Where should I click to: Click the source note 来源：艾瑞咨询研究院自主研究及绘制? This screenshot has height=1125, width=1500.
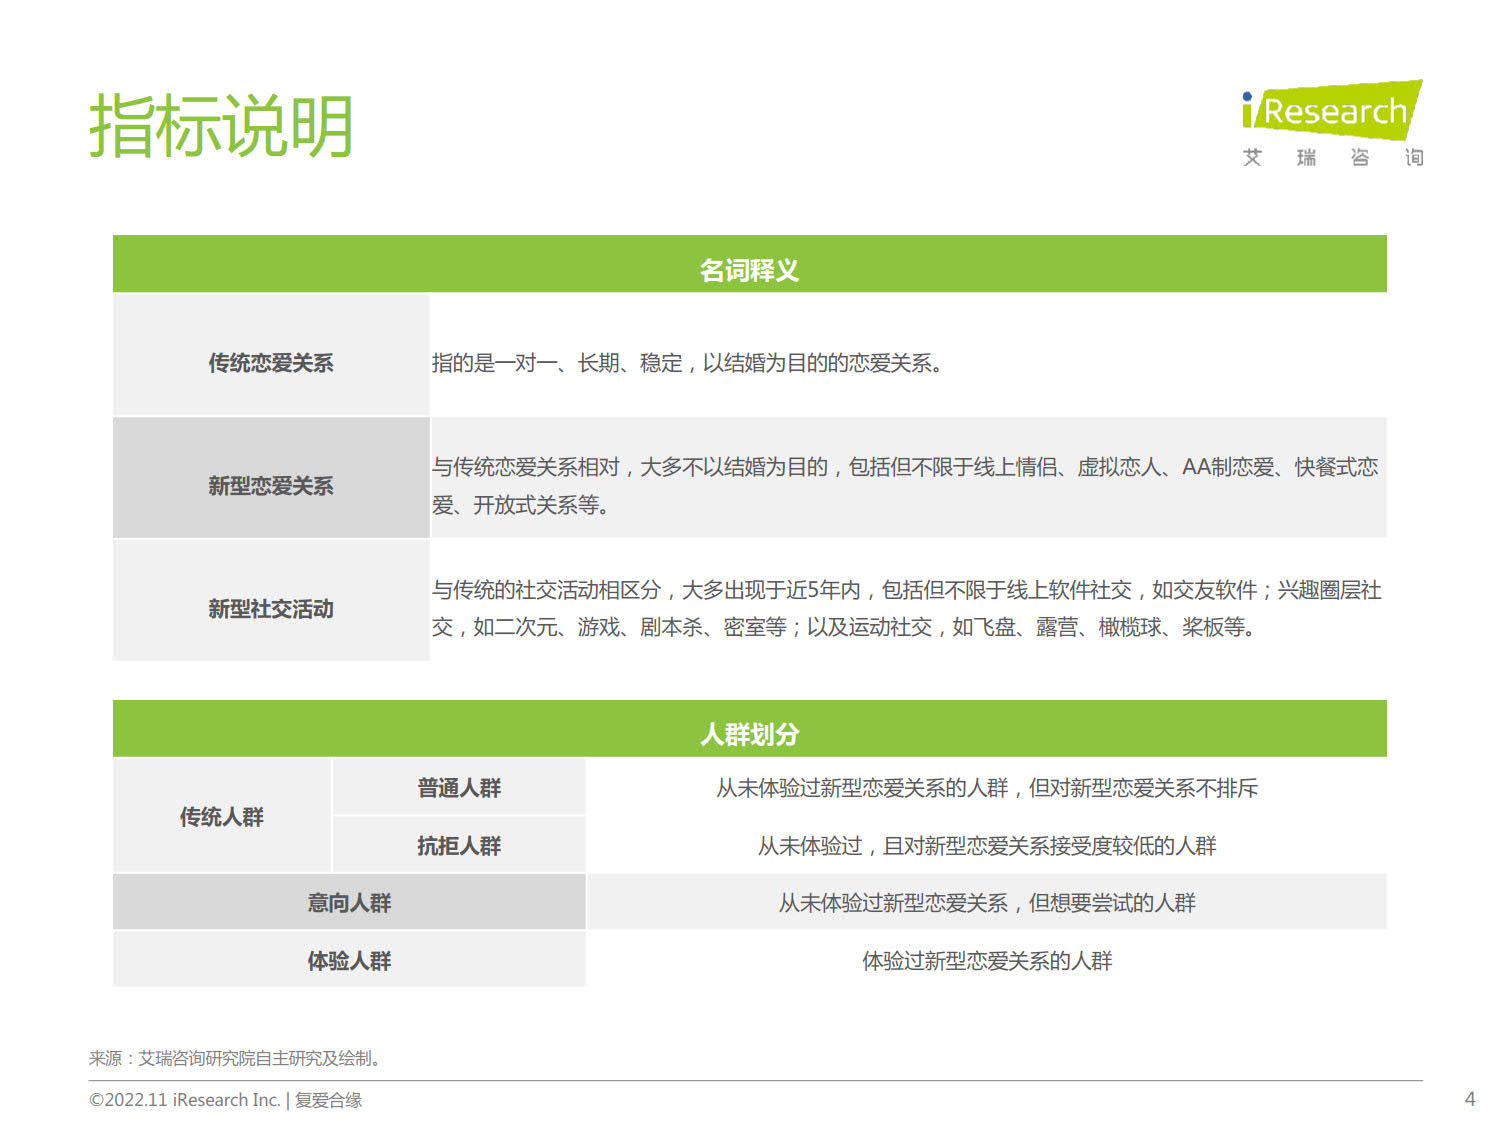click(236, 1058)
